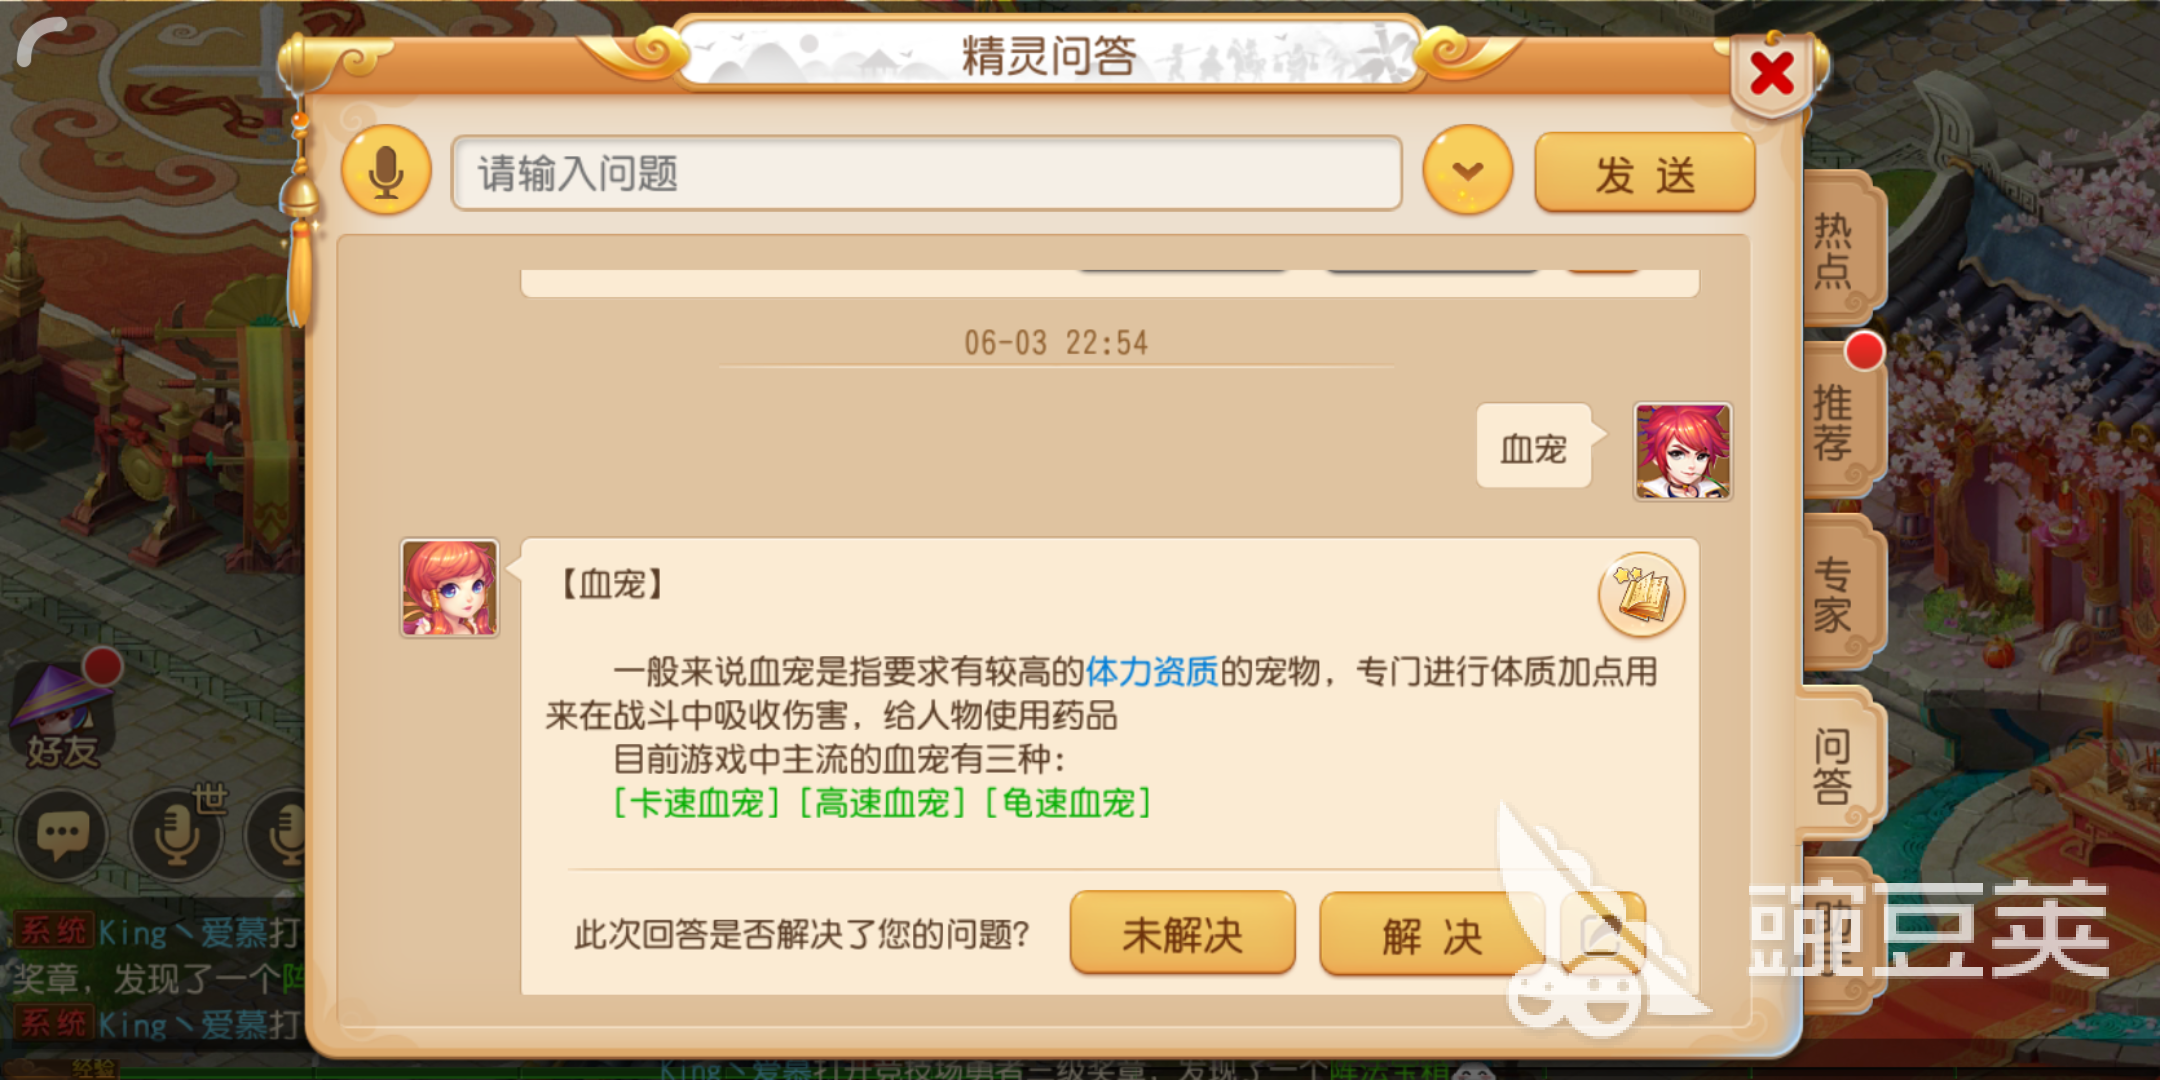Open the 卡速血宠 green link
2160x1080 pixels.
(x=697, y=803)
